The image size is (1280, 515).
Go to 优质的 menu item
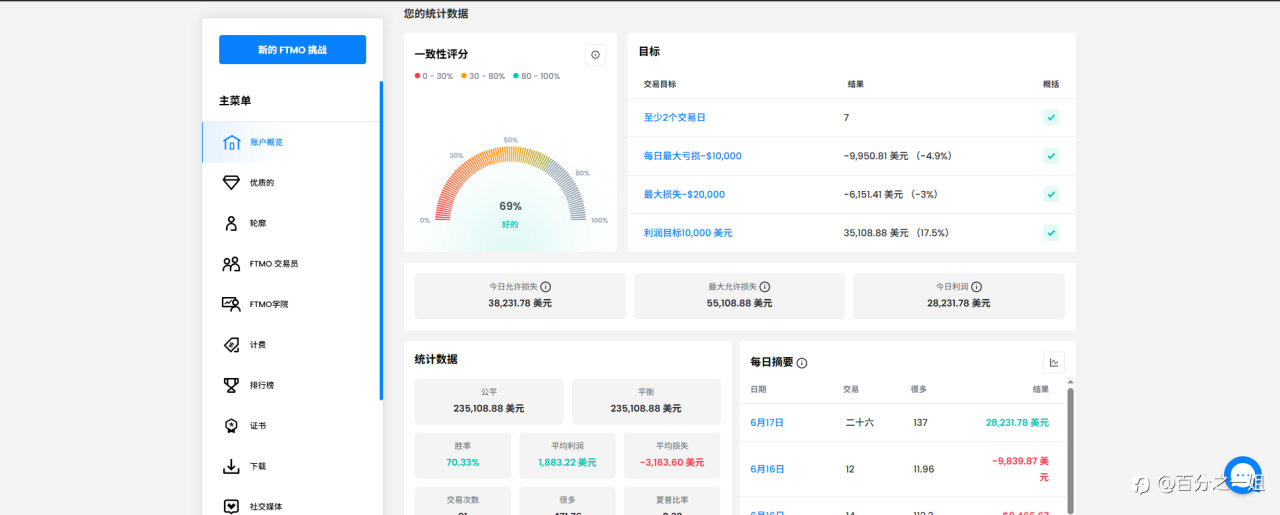(x=262, y=183)
